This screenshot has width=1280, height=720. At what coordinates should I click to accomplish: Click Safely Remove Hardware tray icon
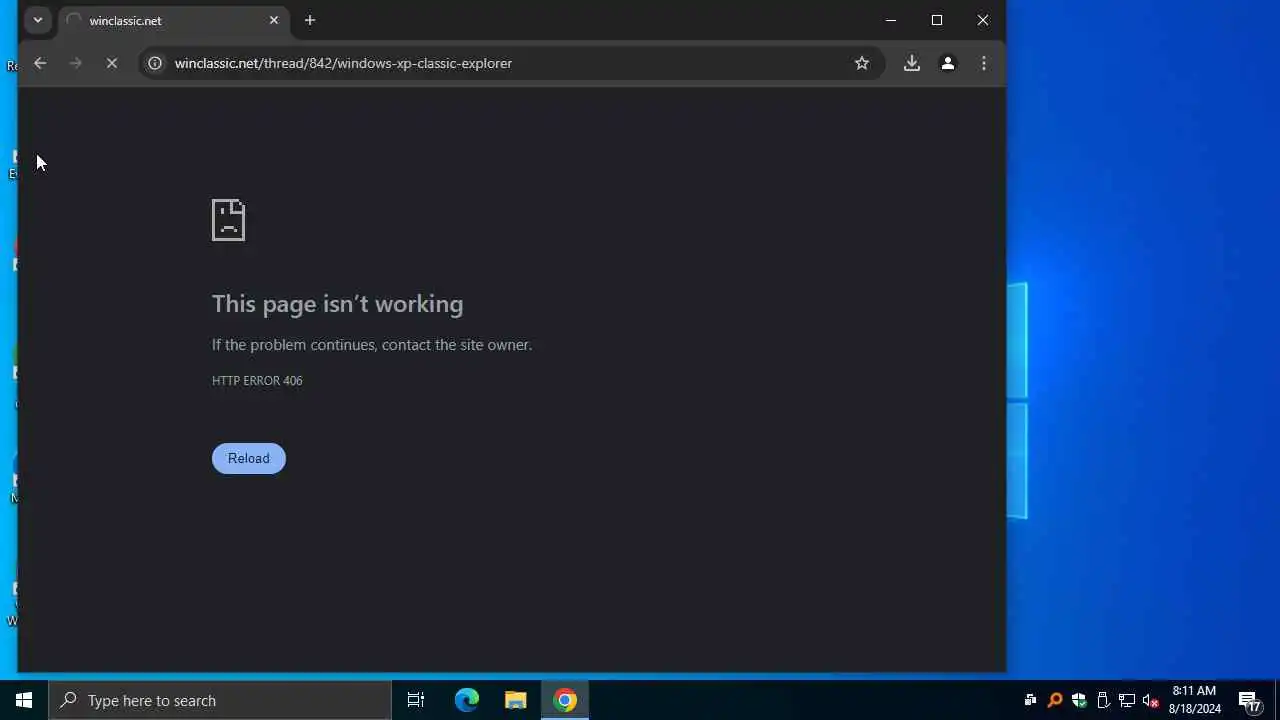pyautogui.click(x=1103, y=700)
